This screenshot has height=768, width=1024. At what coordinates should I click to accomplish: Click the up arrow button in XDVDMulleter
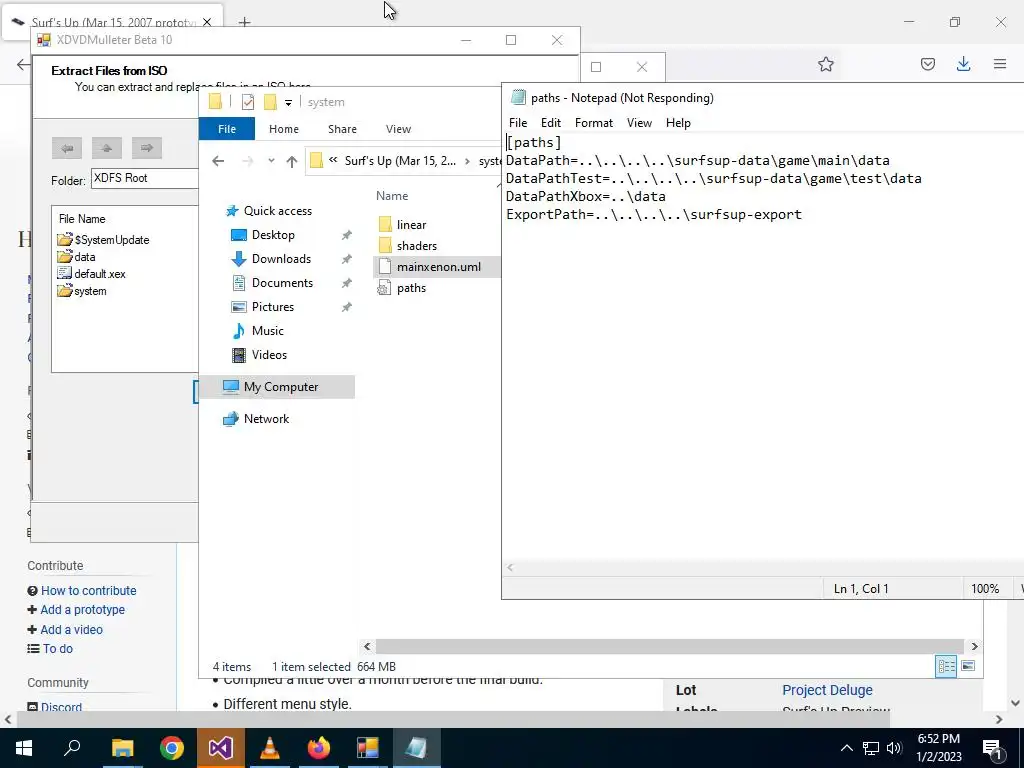(x=106, y=148)
